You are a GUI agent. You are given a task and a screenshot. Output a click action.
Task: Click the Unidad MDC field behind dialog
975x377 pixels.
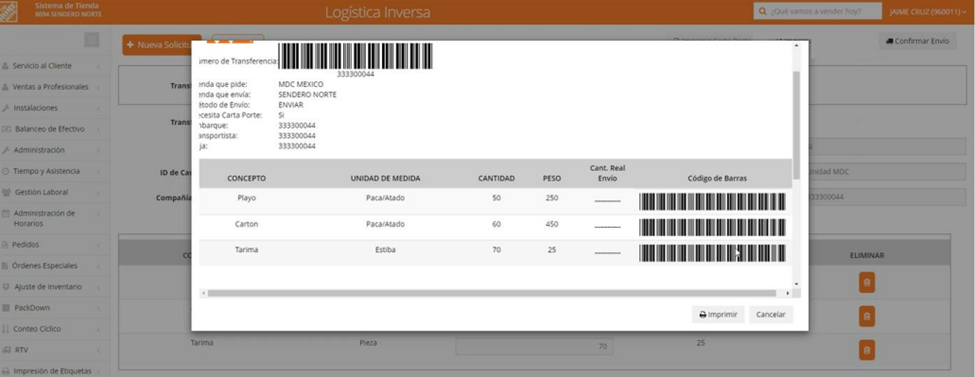887,172
